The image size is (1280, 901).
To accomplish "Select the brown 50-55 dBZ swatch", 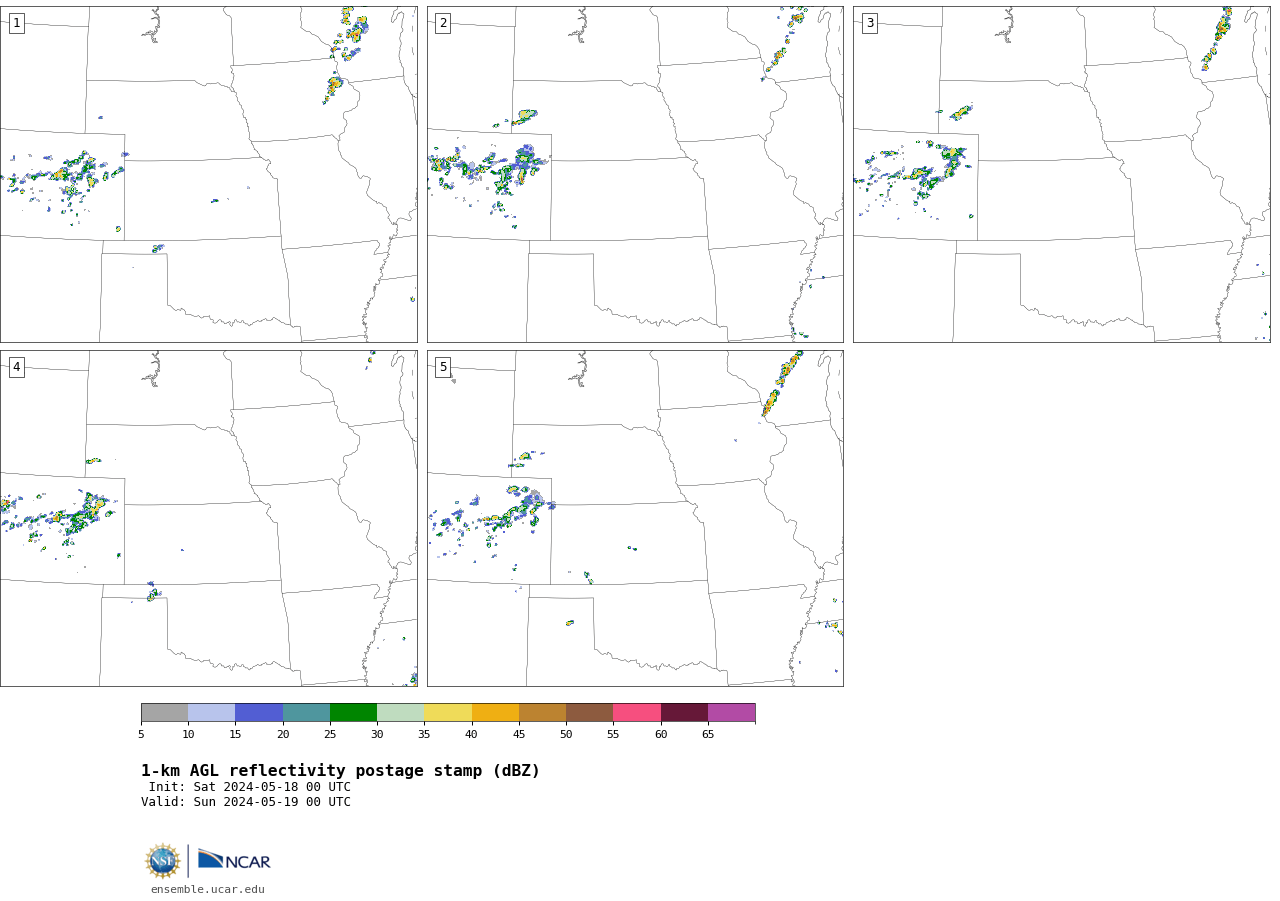I will (x=590, y=713).
